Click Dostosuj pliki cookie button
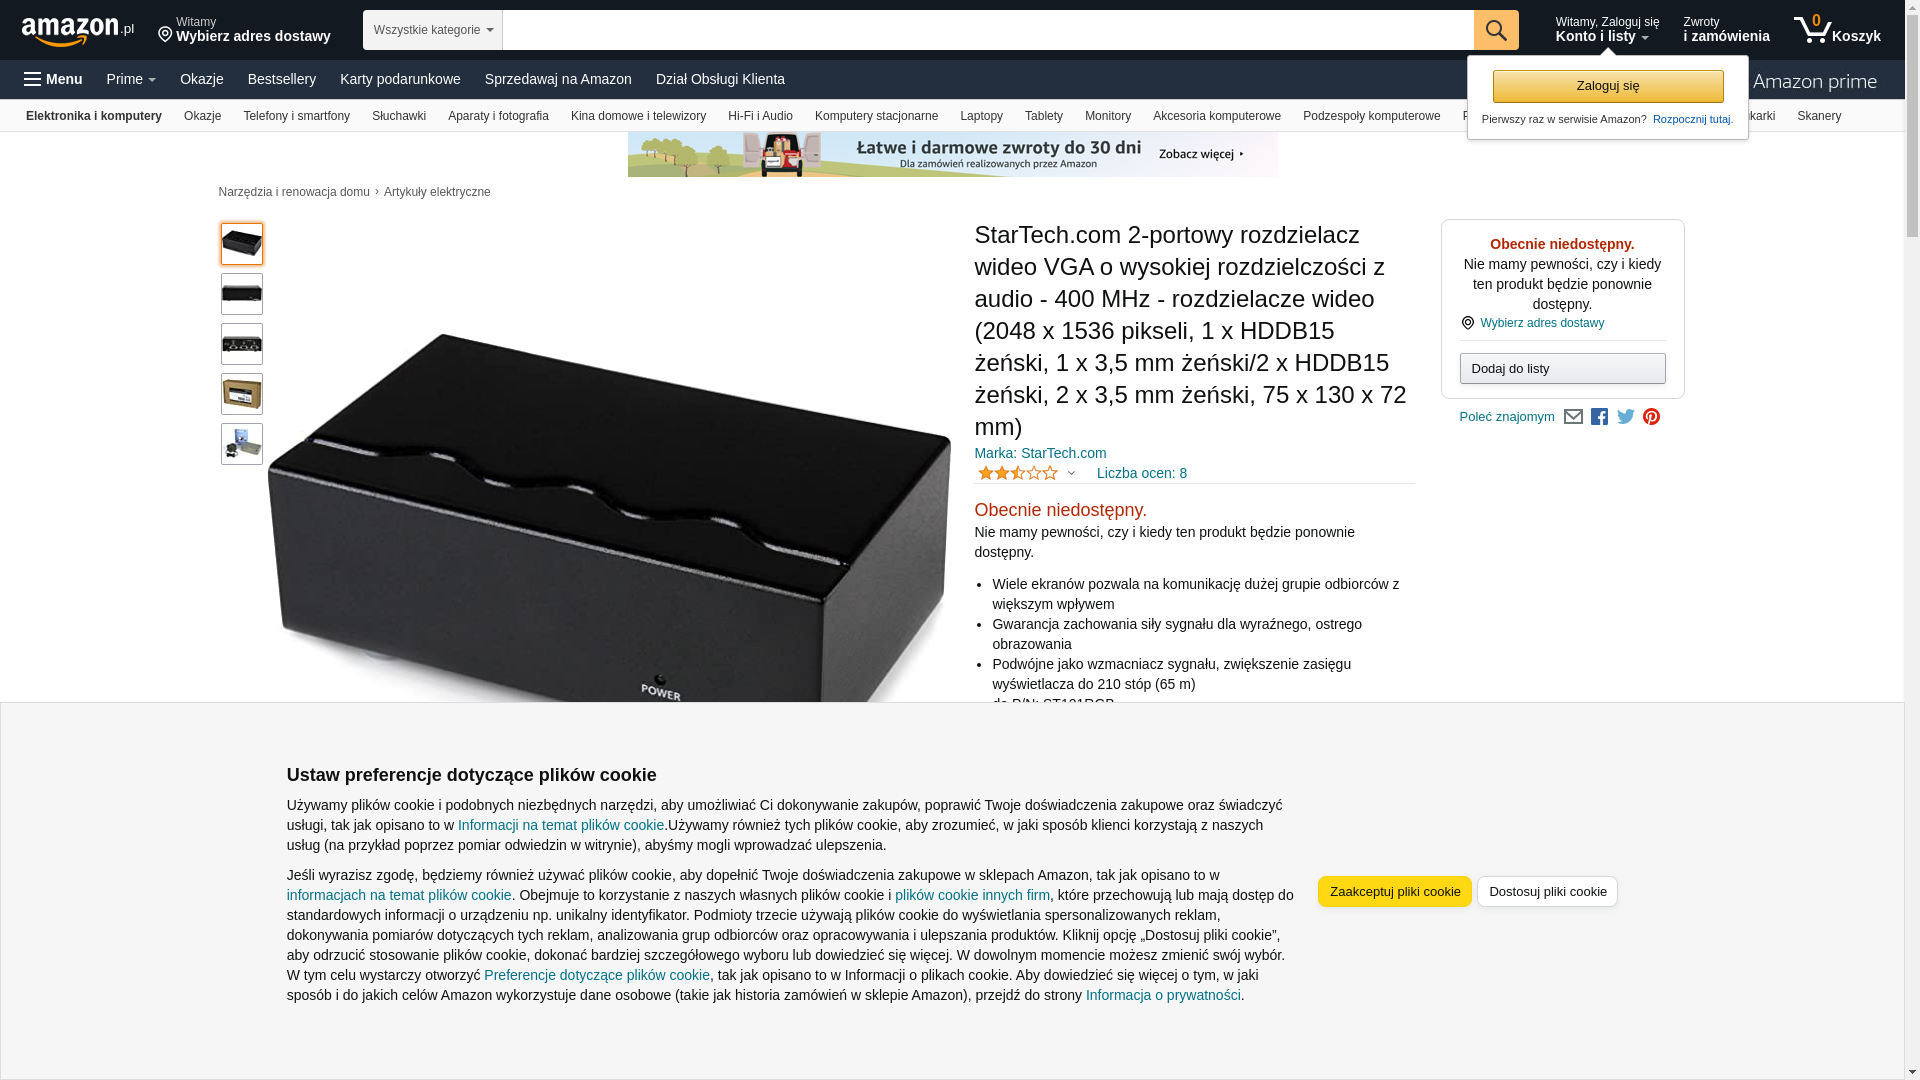This screenshot has height=1080, width=1920. point(1547,891)
